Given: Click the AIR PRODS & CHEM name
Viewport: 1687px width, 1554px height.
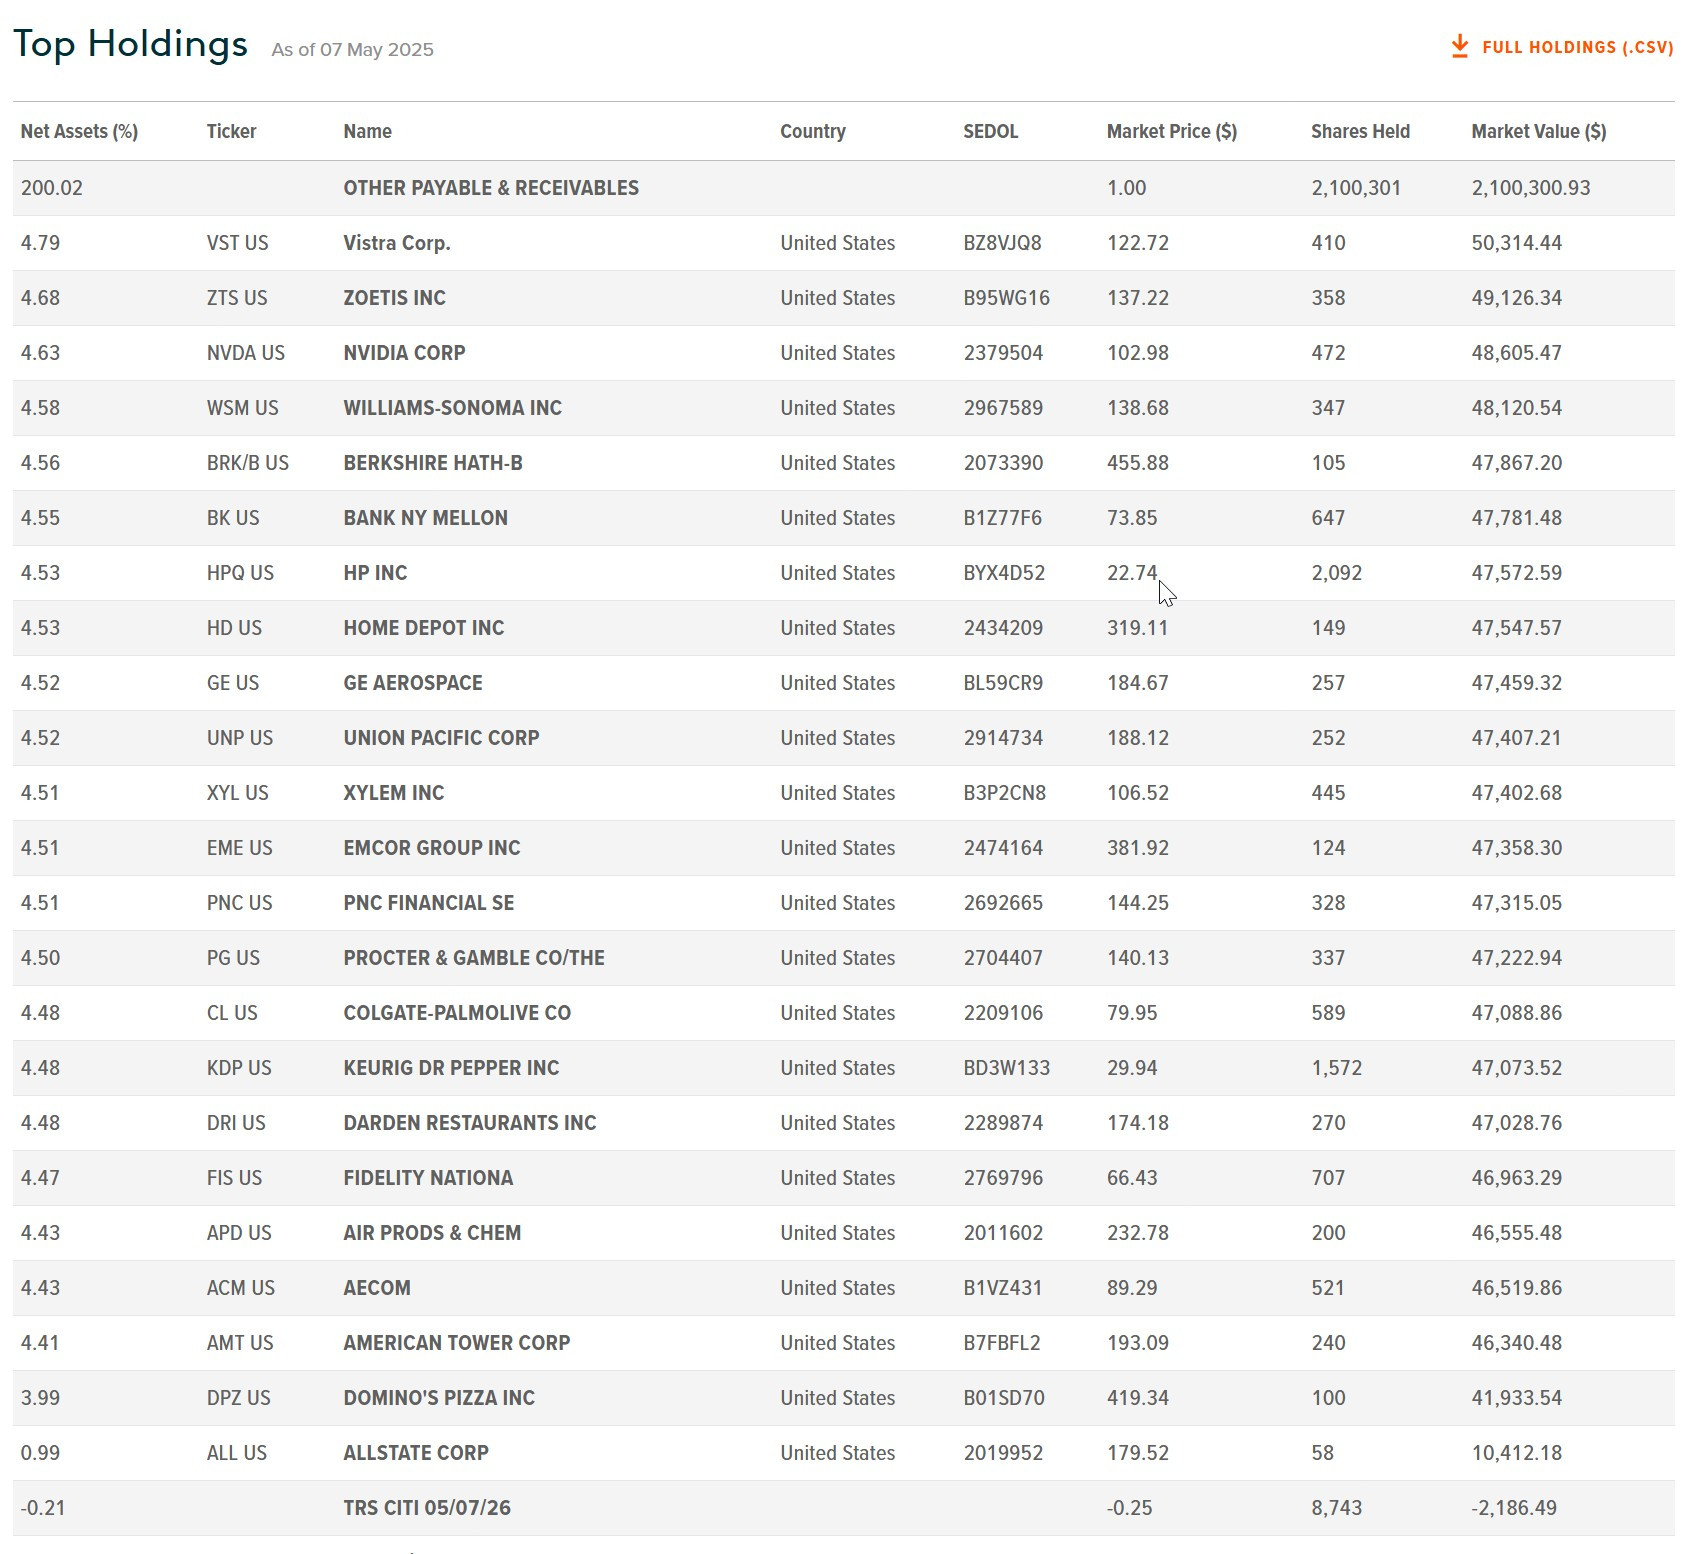Looking at the screenshot, I should 432,1233.
